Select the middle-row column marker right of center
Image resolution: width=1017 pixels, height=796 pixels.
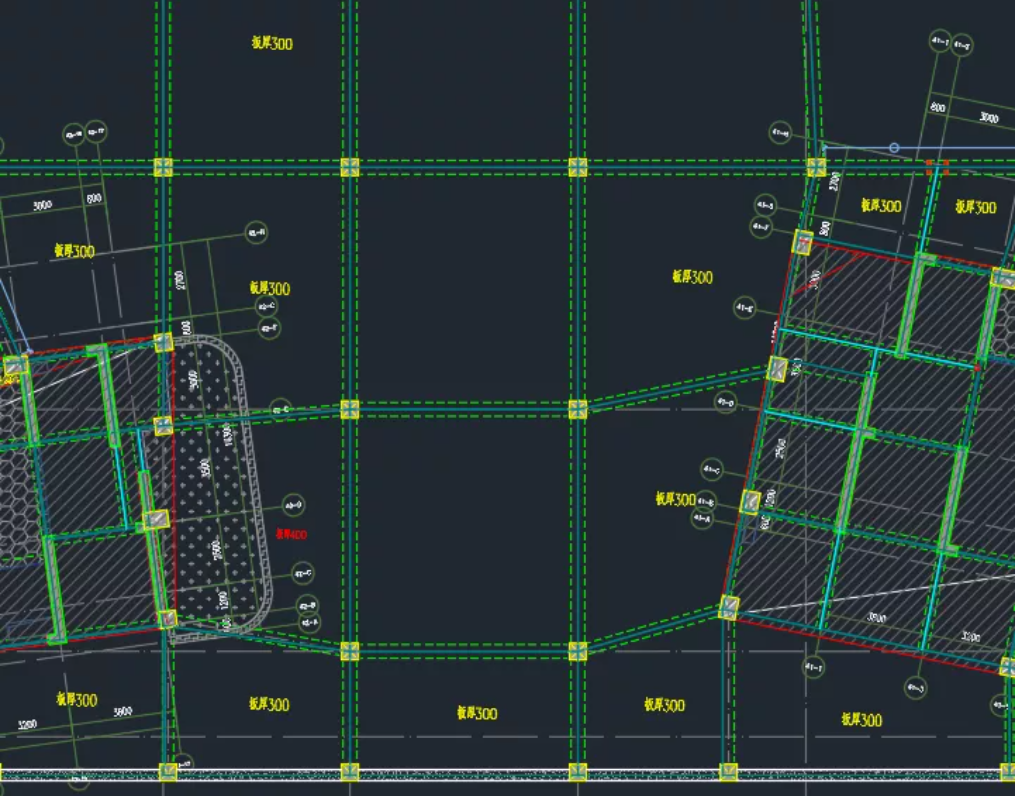(x=577, y=409)
